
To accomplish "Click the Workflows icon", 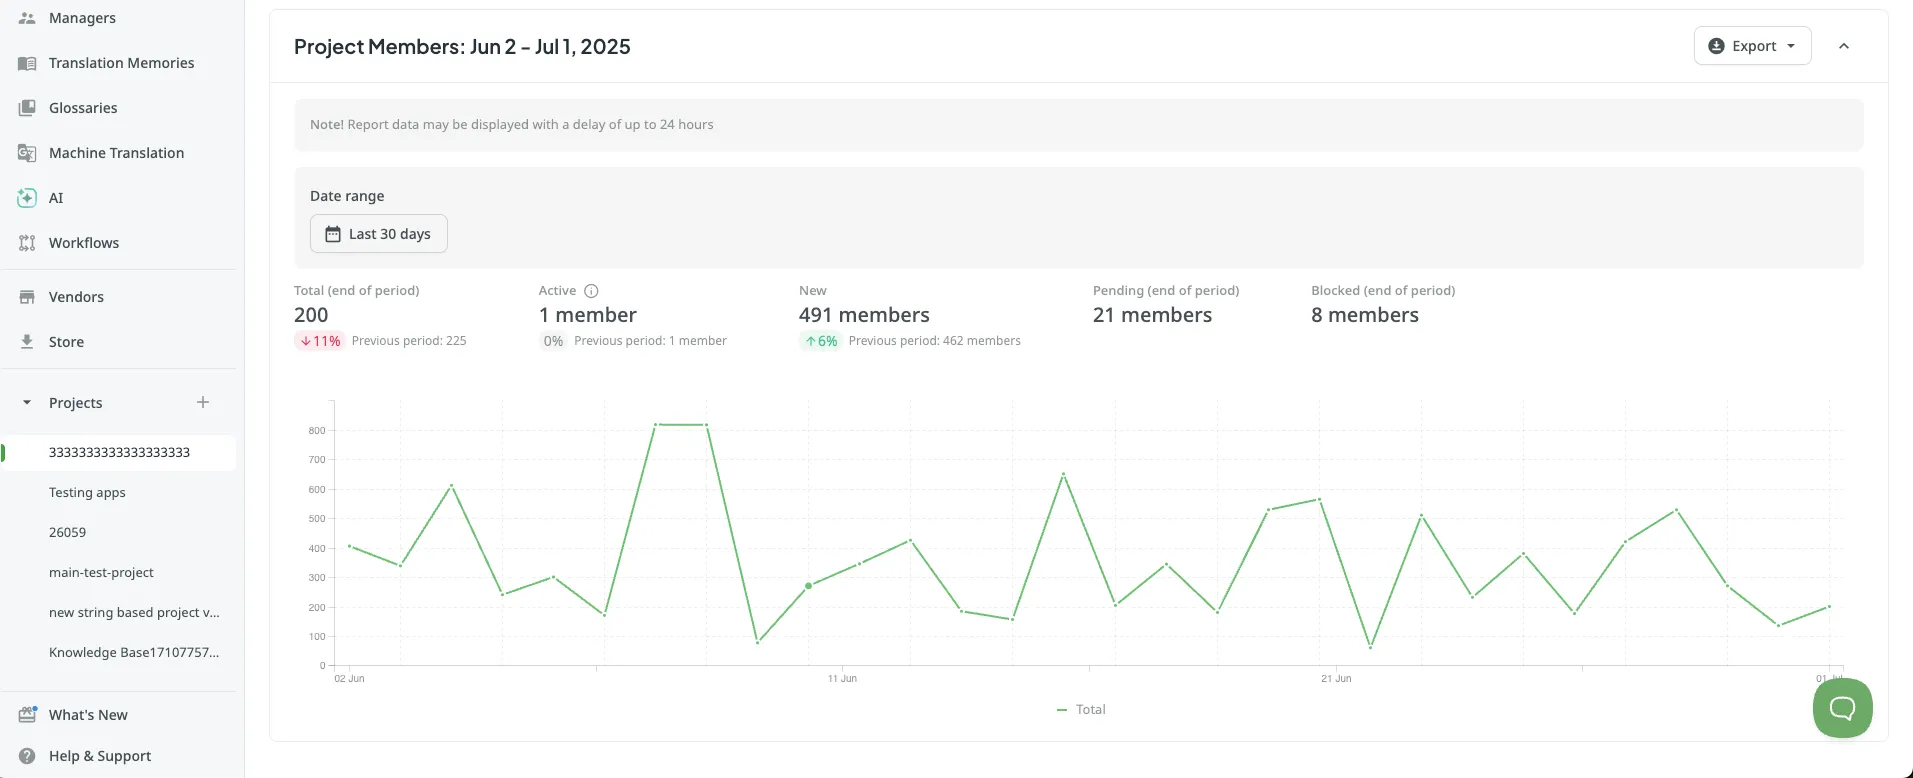I will 27,243.
